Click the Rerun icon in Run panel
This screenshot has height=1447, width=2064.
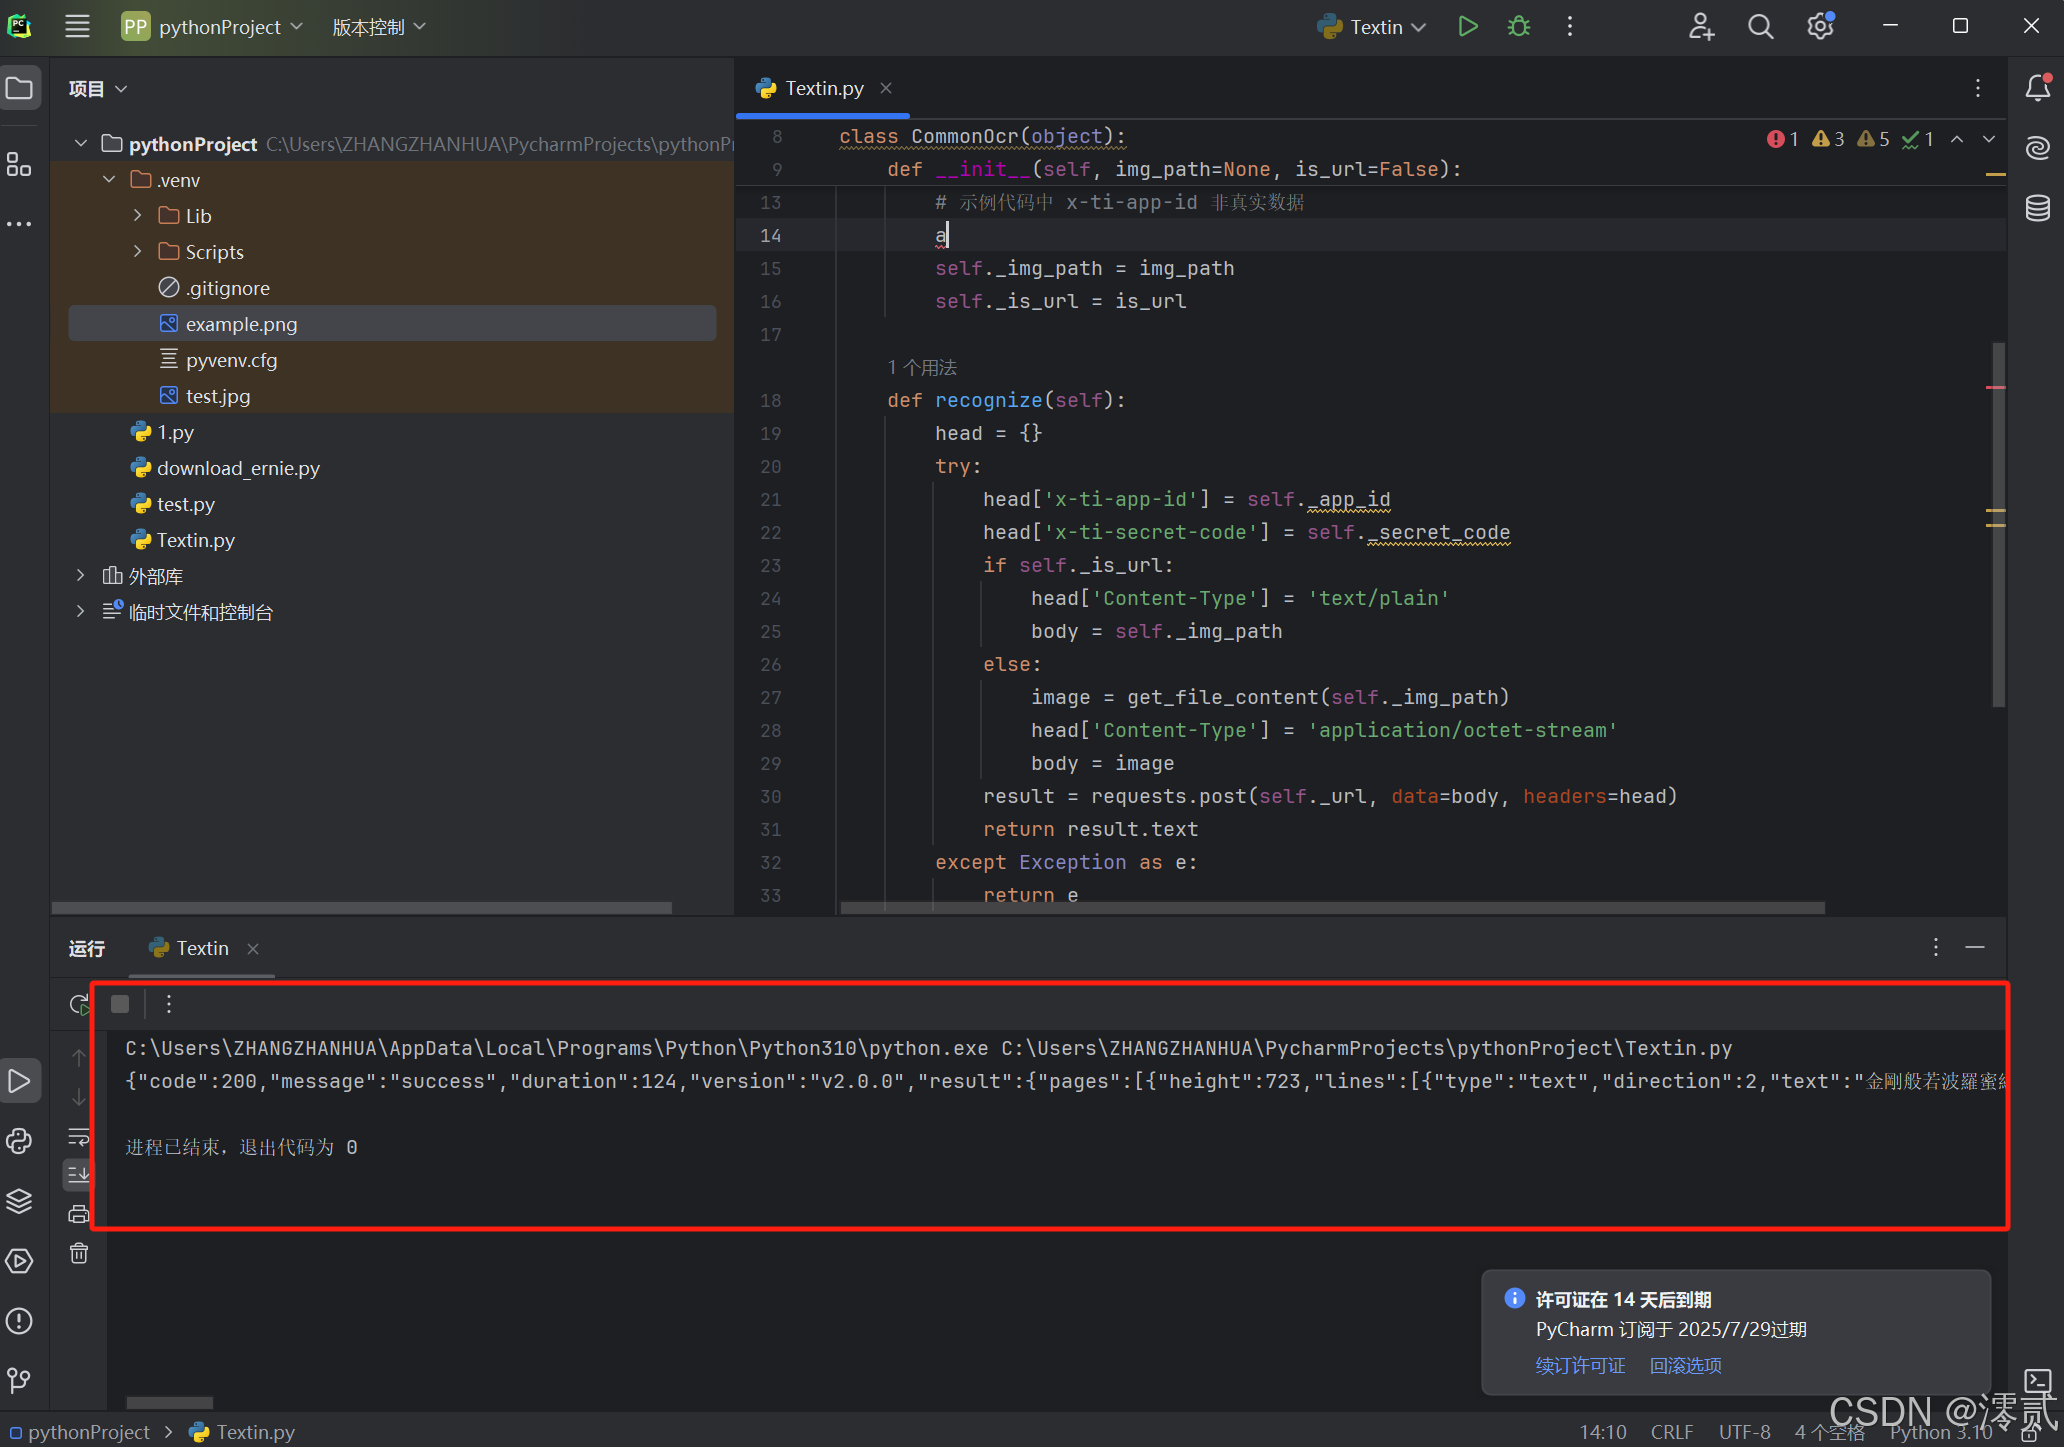coord(79,1004)
